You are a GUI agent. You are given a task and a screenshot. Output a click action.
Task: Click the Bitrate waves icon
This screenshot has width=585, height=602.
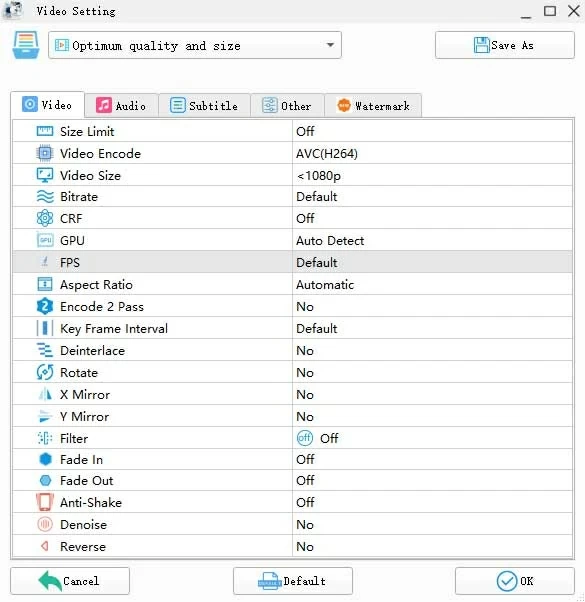pyautogui.click(x=45, y=197)
